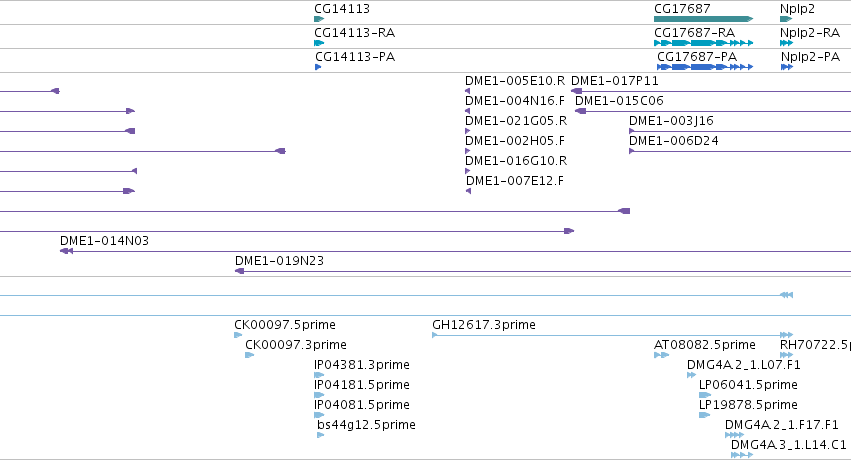Viewport: 851px width, 460px height.
Task: Click the Nplp2-RA transcript glyph
Action: [786, 43]
